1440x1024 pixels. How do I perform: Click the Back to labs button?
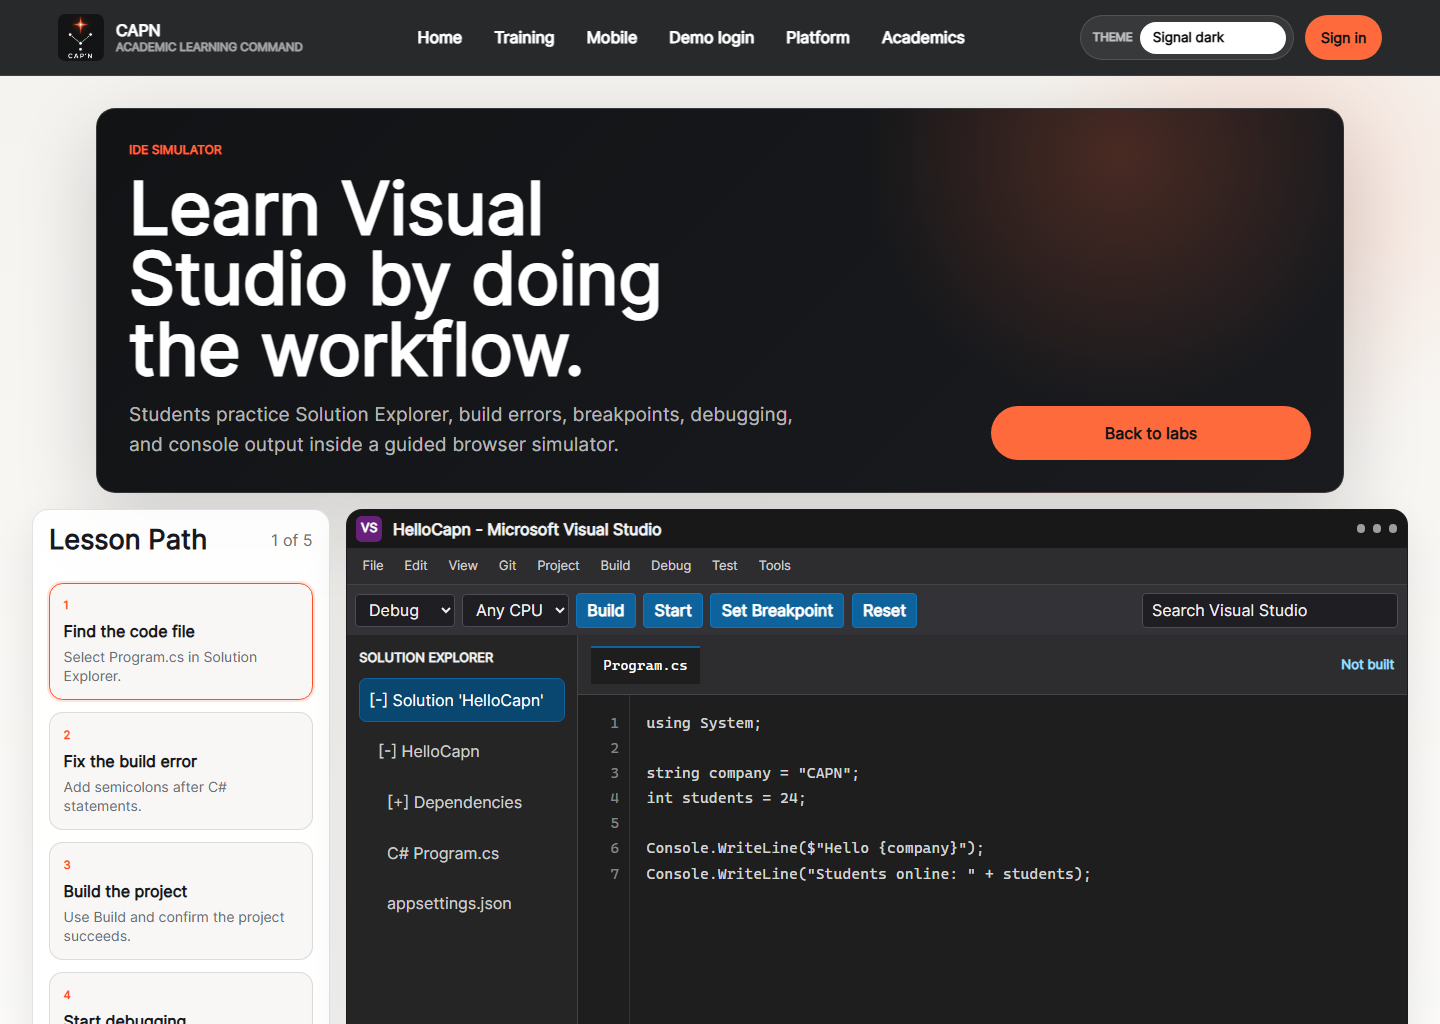1150,433
